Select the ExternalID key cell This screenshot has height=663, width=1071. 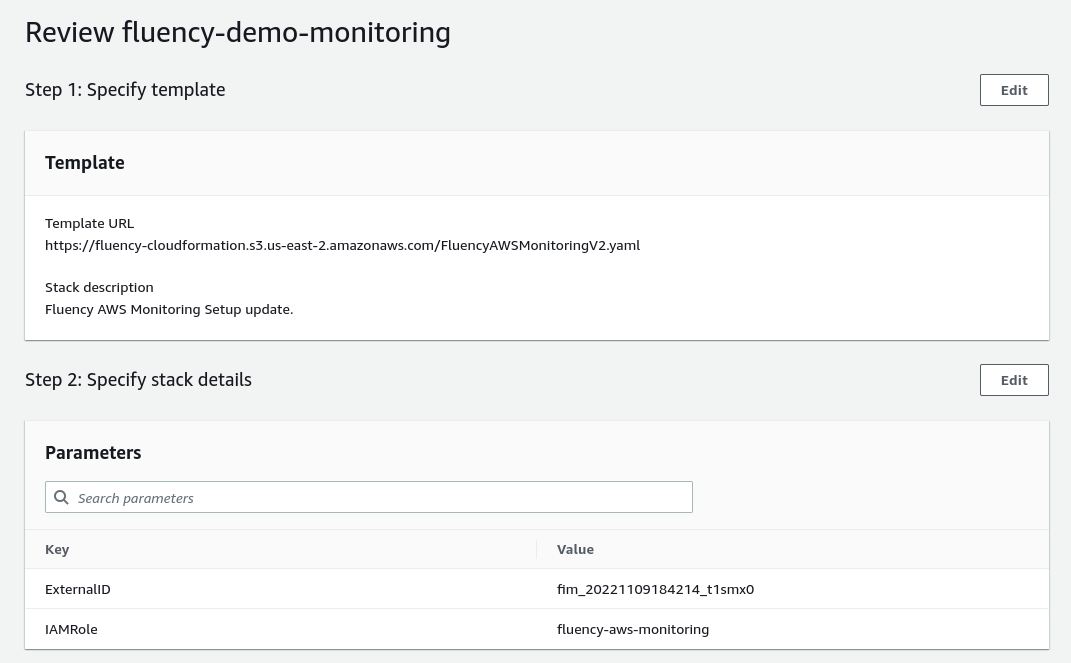click(78, 589)
